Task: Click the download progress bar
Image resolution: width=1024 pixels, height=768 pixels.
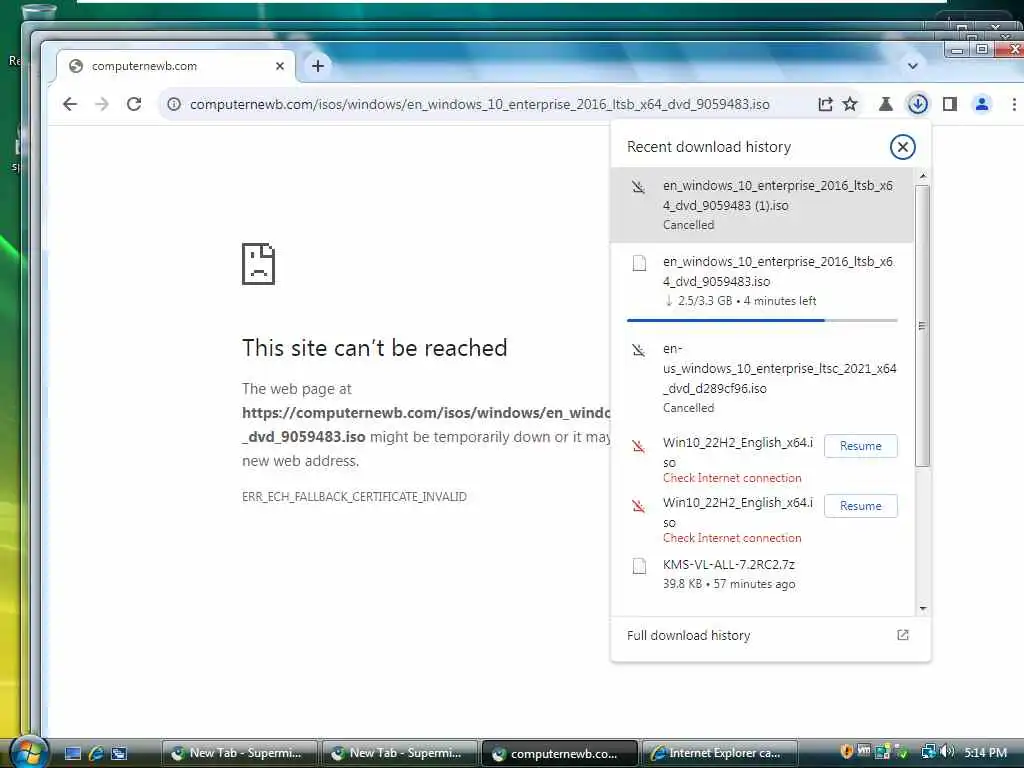Action: pyautogui.click(x=762, y=320)
